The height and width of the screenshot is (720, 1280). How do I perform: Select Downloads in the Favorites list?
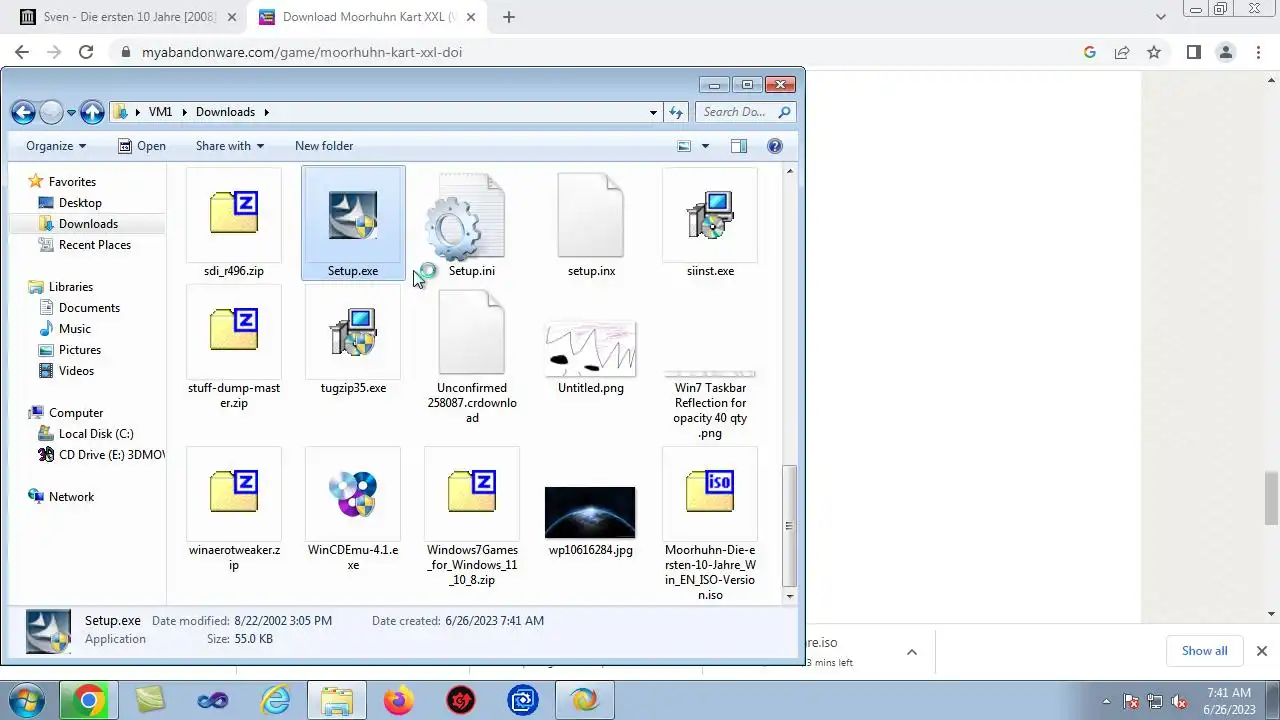pyautogui.click(x=88, y=224)
